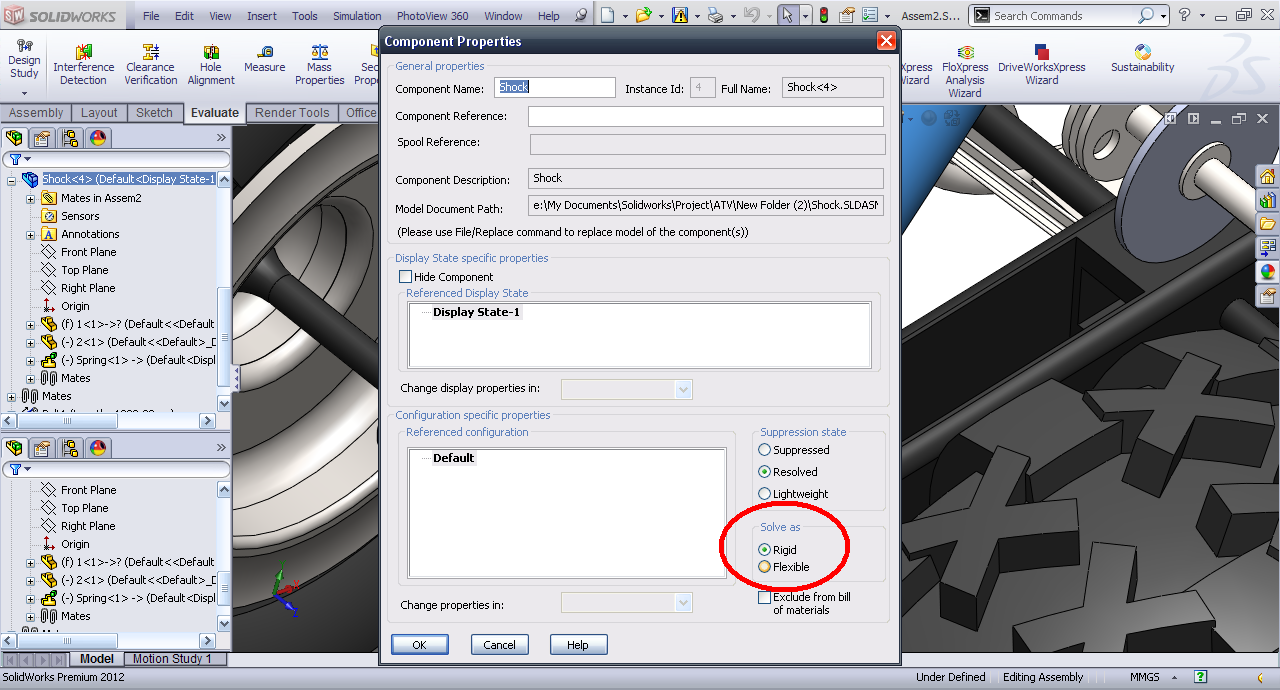Viewport: 1280px width, 690px height.
Task: Check the Hide Component box
Action: coord(405,277)
